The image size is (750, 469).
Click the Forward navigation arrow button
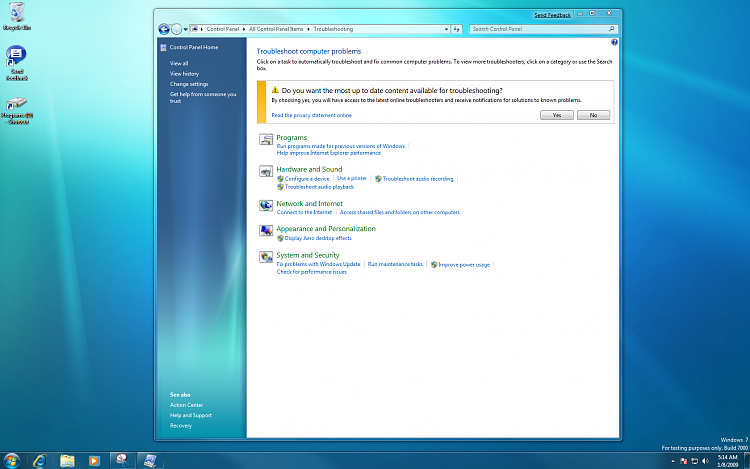coord(176,29)
